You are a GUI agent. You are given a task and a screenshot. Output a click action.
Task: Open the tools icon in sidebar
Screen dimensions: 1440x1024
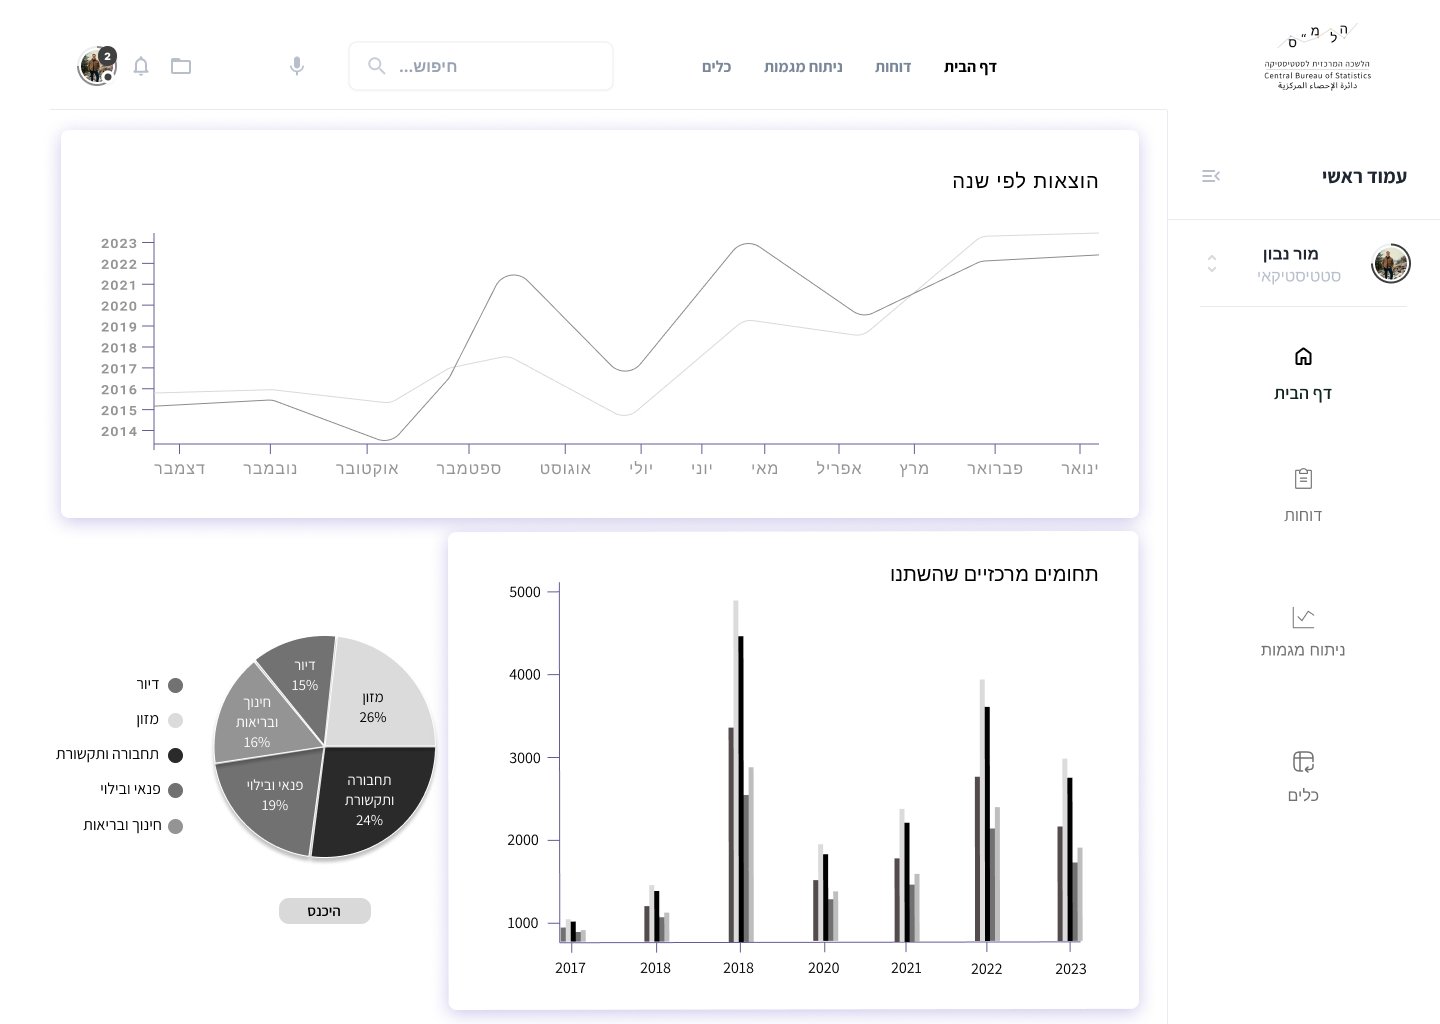pos(1303,762)
